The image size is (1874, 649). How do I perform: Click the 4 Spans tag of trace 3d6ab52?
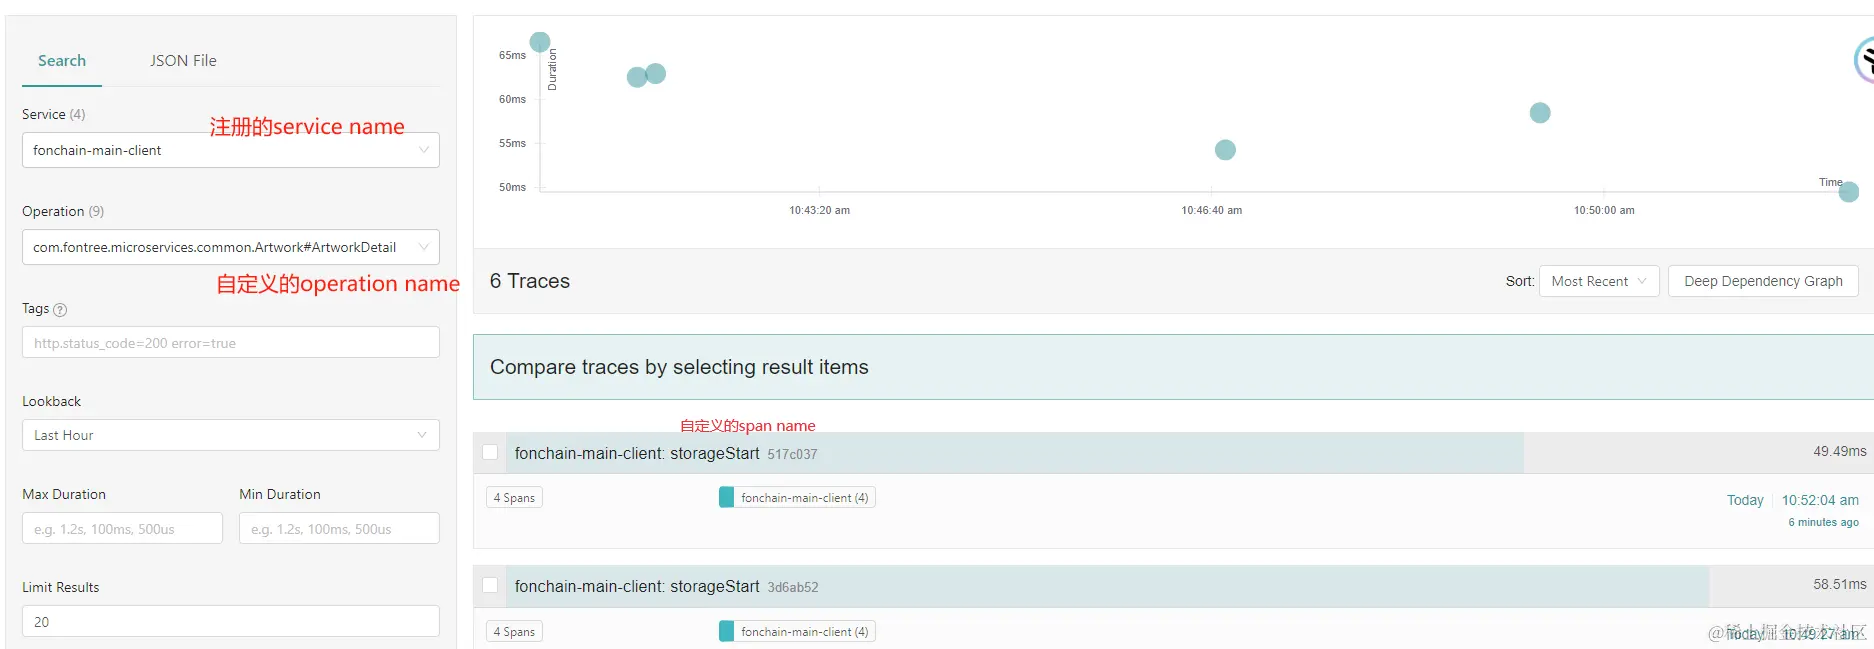point(514,632)
